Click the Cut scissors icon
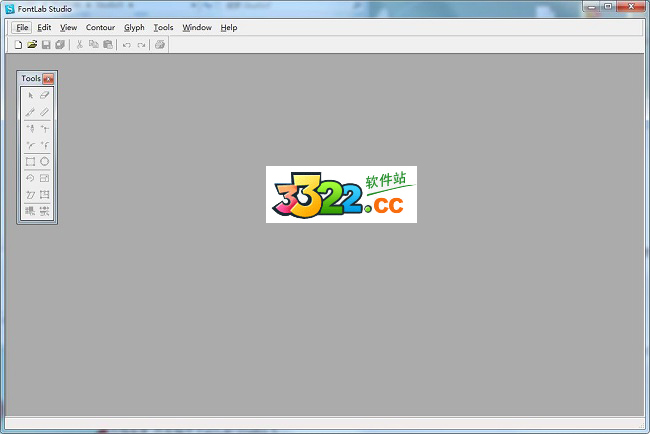 click(x=80, y=45)
